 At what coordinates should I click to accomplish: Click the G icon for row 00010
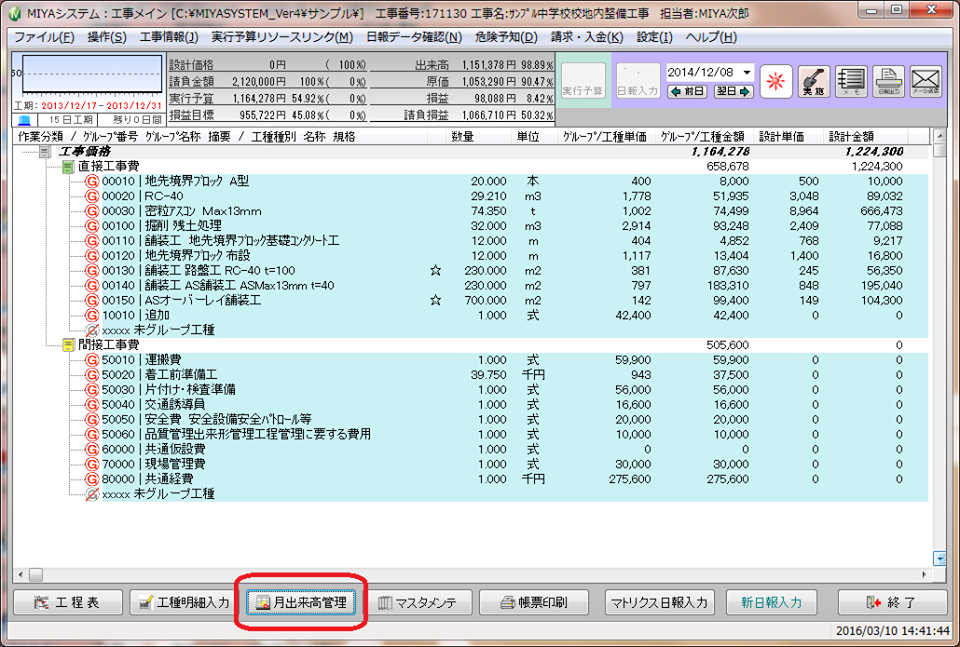click(x=92, y=181)
